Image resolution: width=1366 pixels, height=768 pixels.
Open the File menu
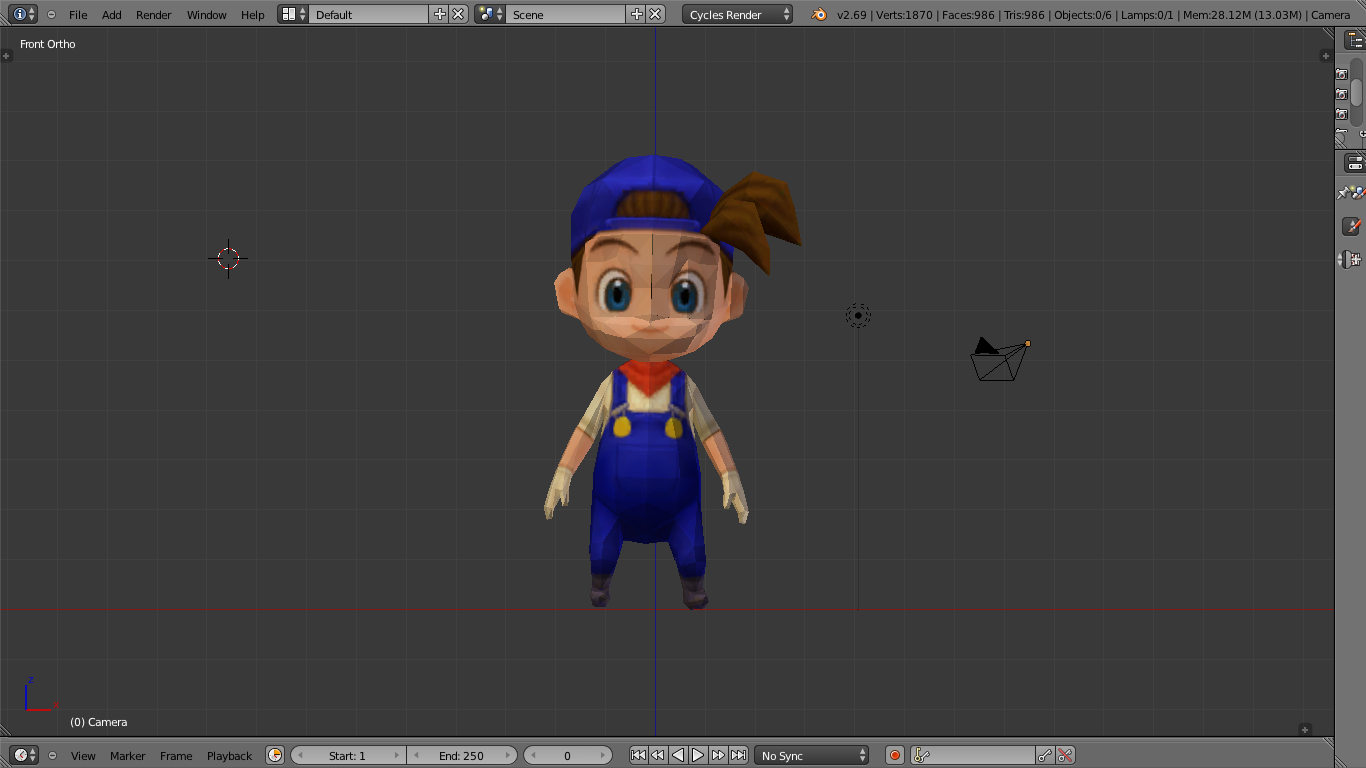pos(78,15)
